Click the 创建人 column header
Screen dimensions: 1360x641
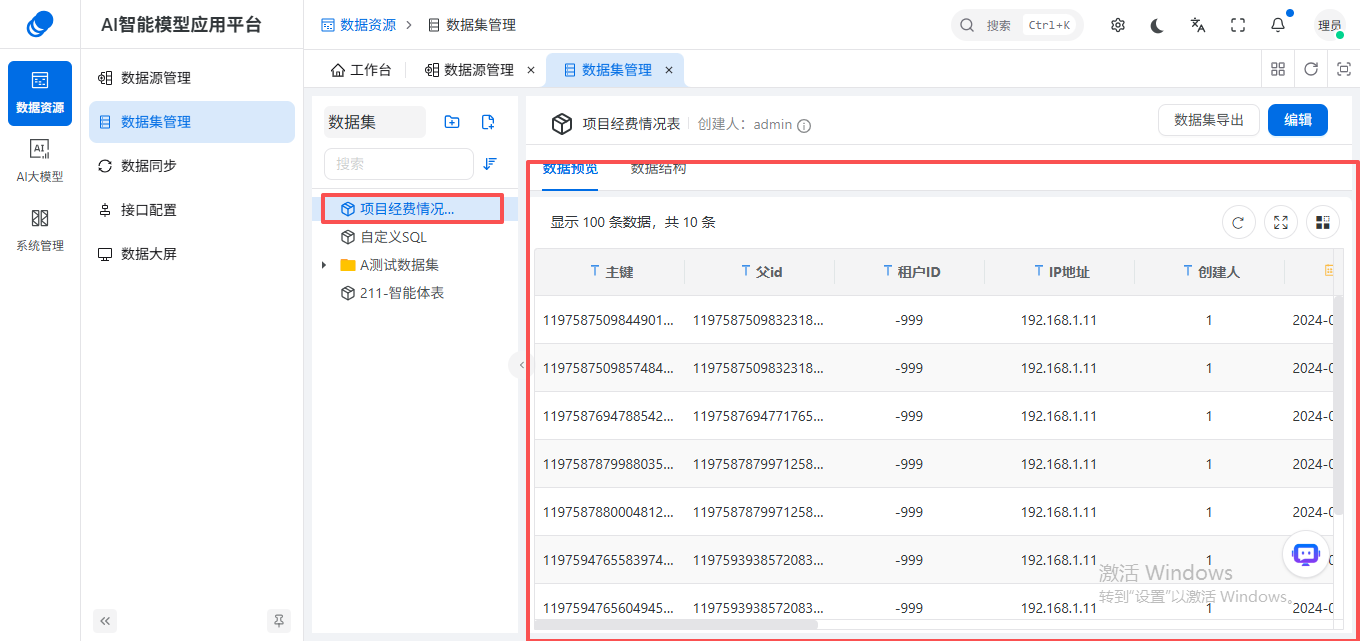point(1209,272)
